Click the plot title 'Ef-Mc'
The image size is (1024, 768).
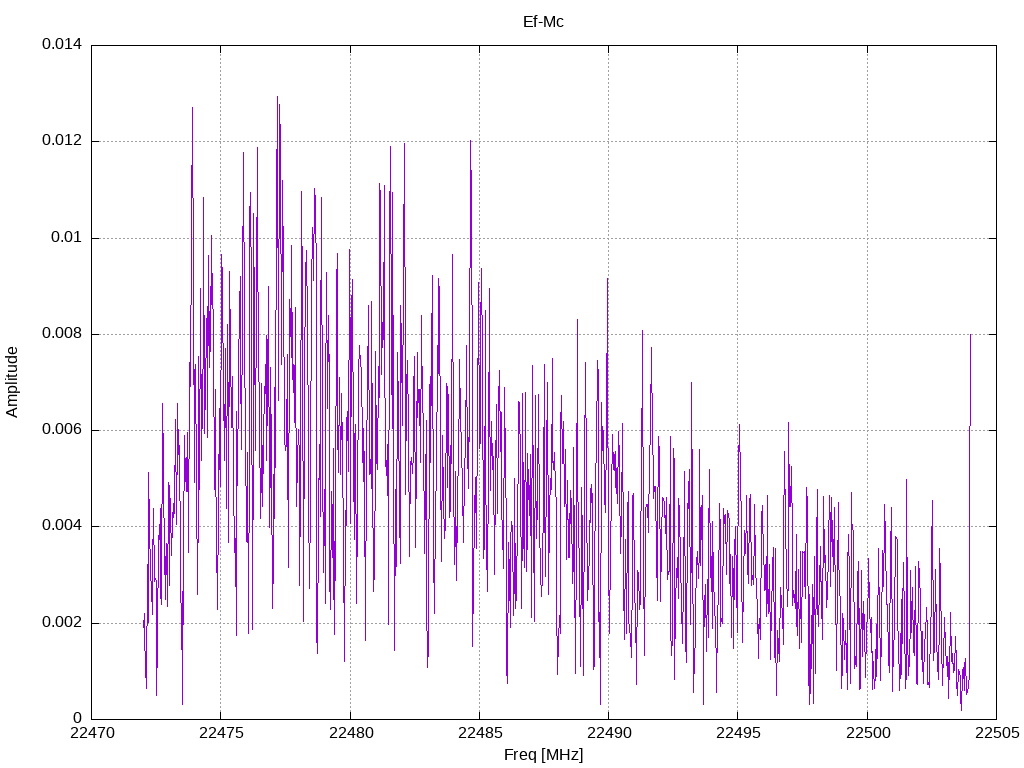[543, 22]
